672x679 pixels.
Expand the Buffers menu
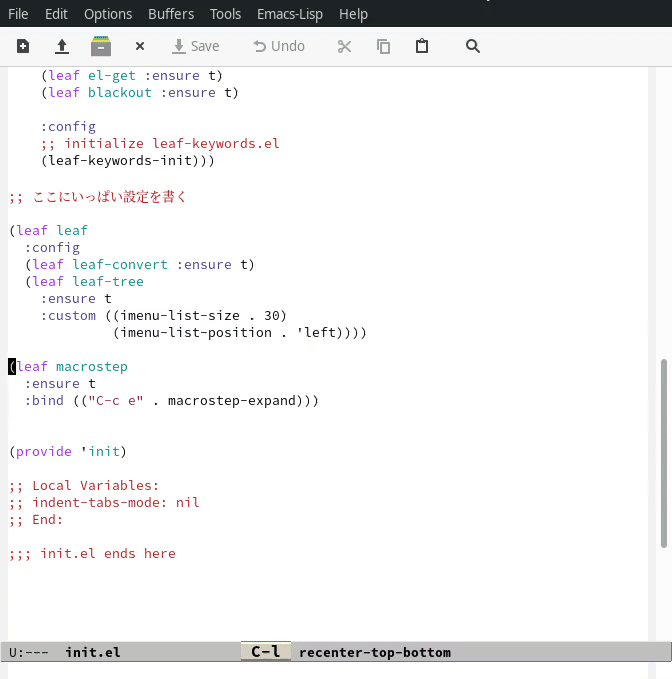(x=171, y=14)
